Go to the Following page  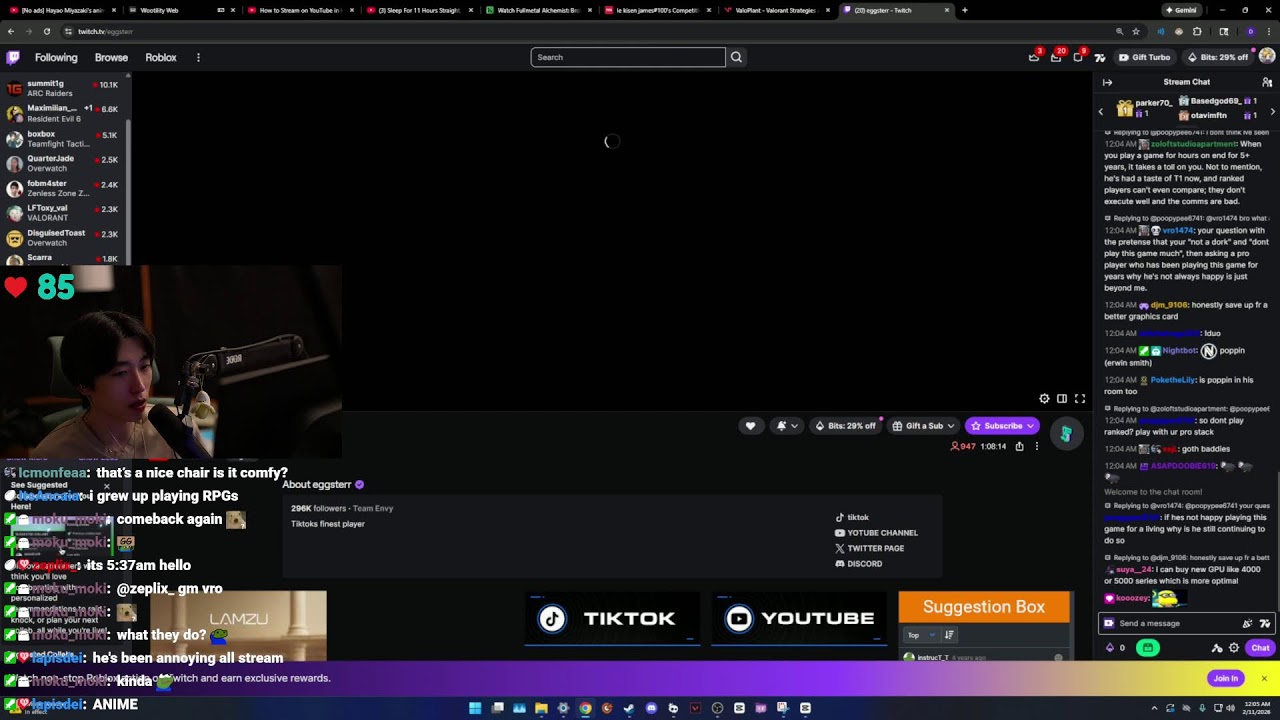56,57
